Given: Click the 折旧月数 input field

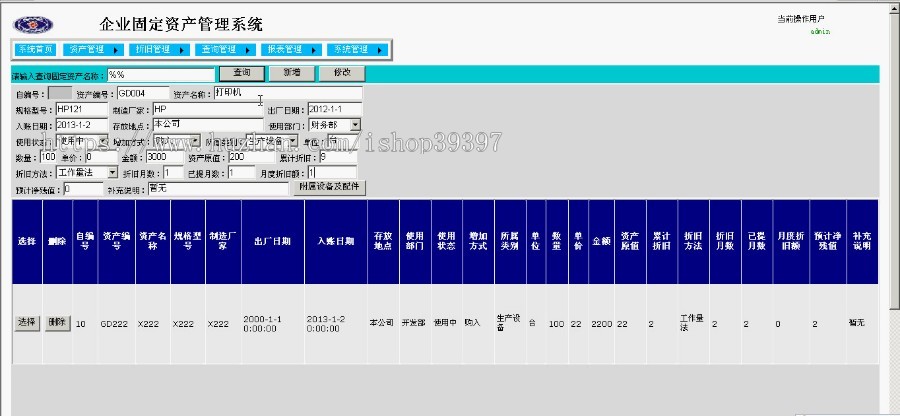Looking at the screenshot, I should click(173, 173).
